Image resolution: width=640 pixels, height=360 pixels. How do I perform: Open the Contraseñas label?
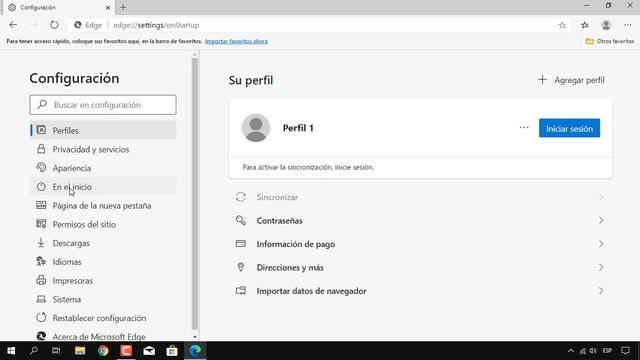click(280, 221)
